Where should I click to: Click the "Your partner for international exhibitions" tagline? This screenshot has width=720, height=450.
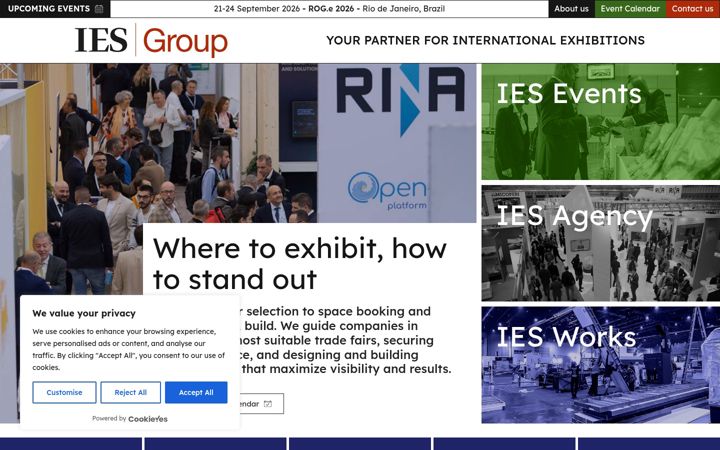click(485, 40)
